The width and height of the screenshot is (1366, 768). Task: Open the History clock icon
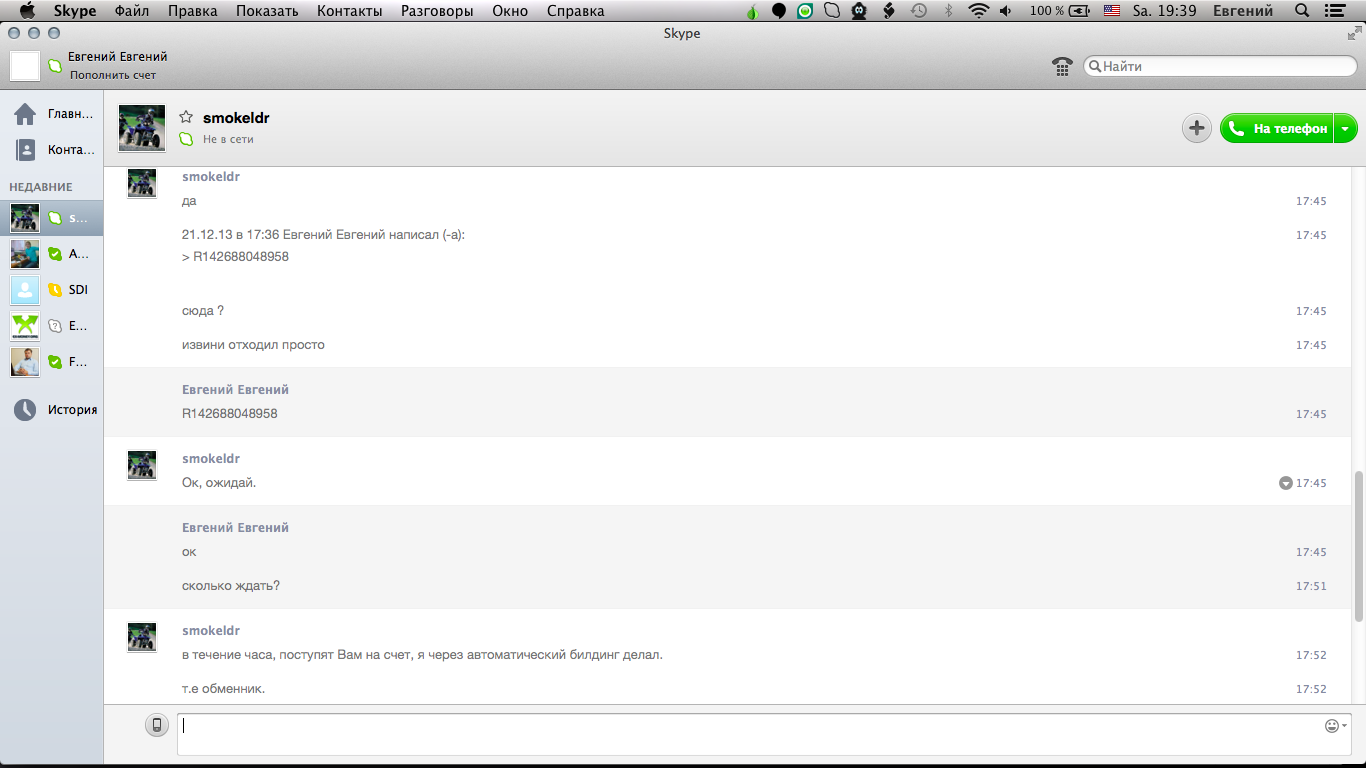[x=25, y=409]
